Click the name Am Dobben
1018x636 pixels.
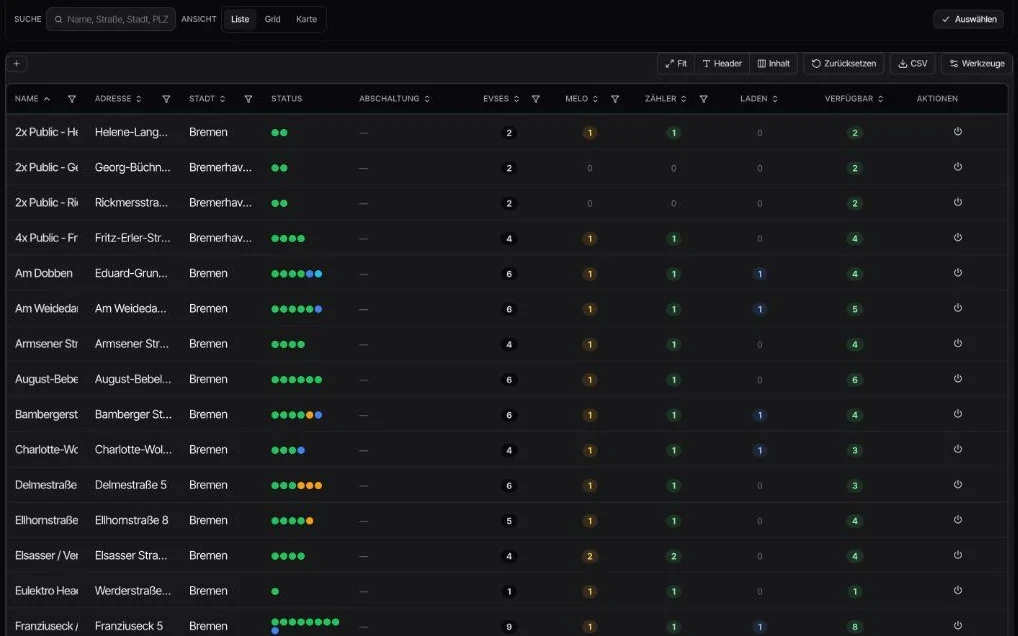[x=43, y=273]
